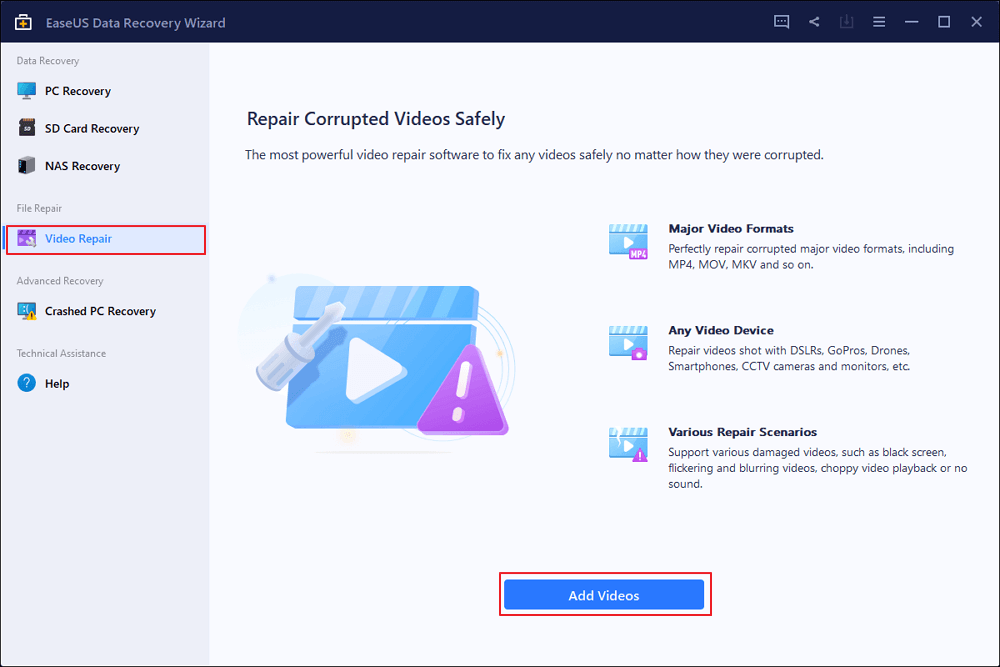This screenshot has width=1000, height=667.
Task: Click the 'Major Video Formats' heading text
Action: [x=731, y=228]
